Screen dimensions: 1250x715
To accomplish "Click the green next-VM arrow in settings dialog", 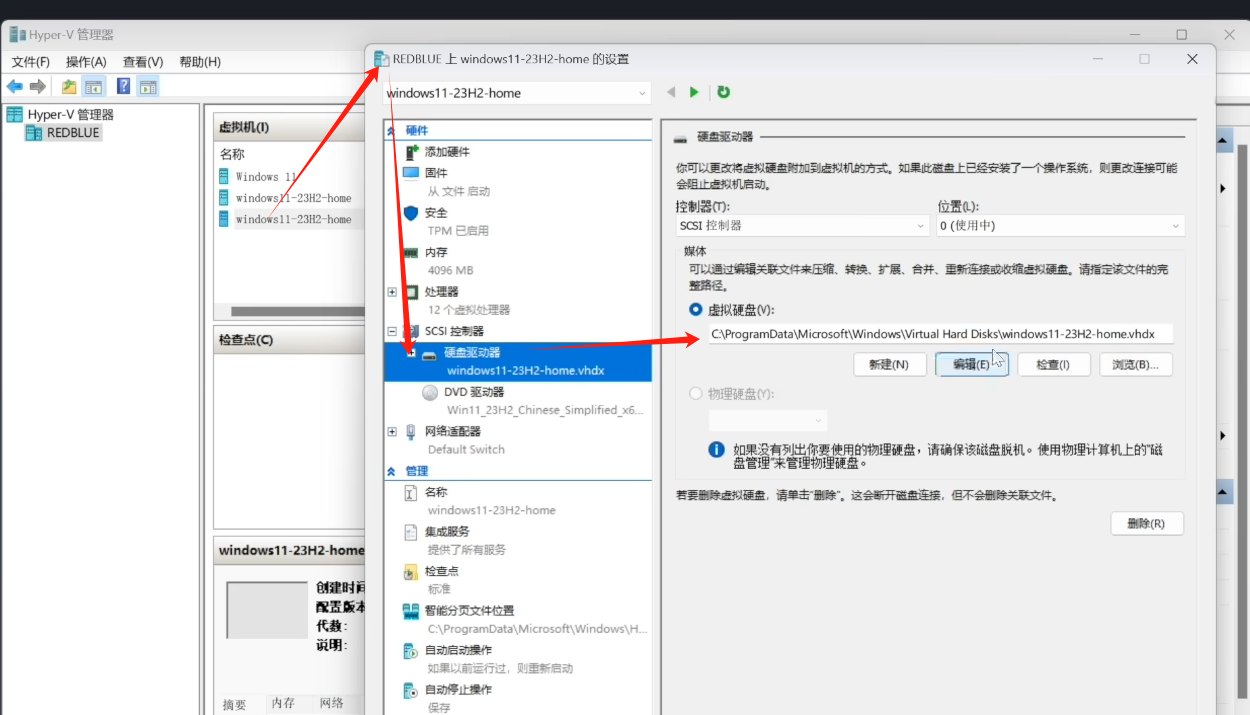I will (x=694, y=92).
